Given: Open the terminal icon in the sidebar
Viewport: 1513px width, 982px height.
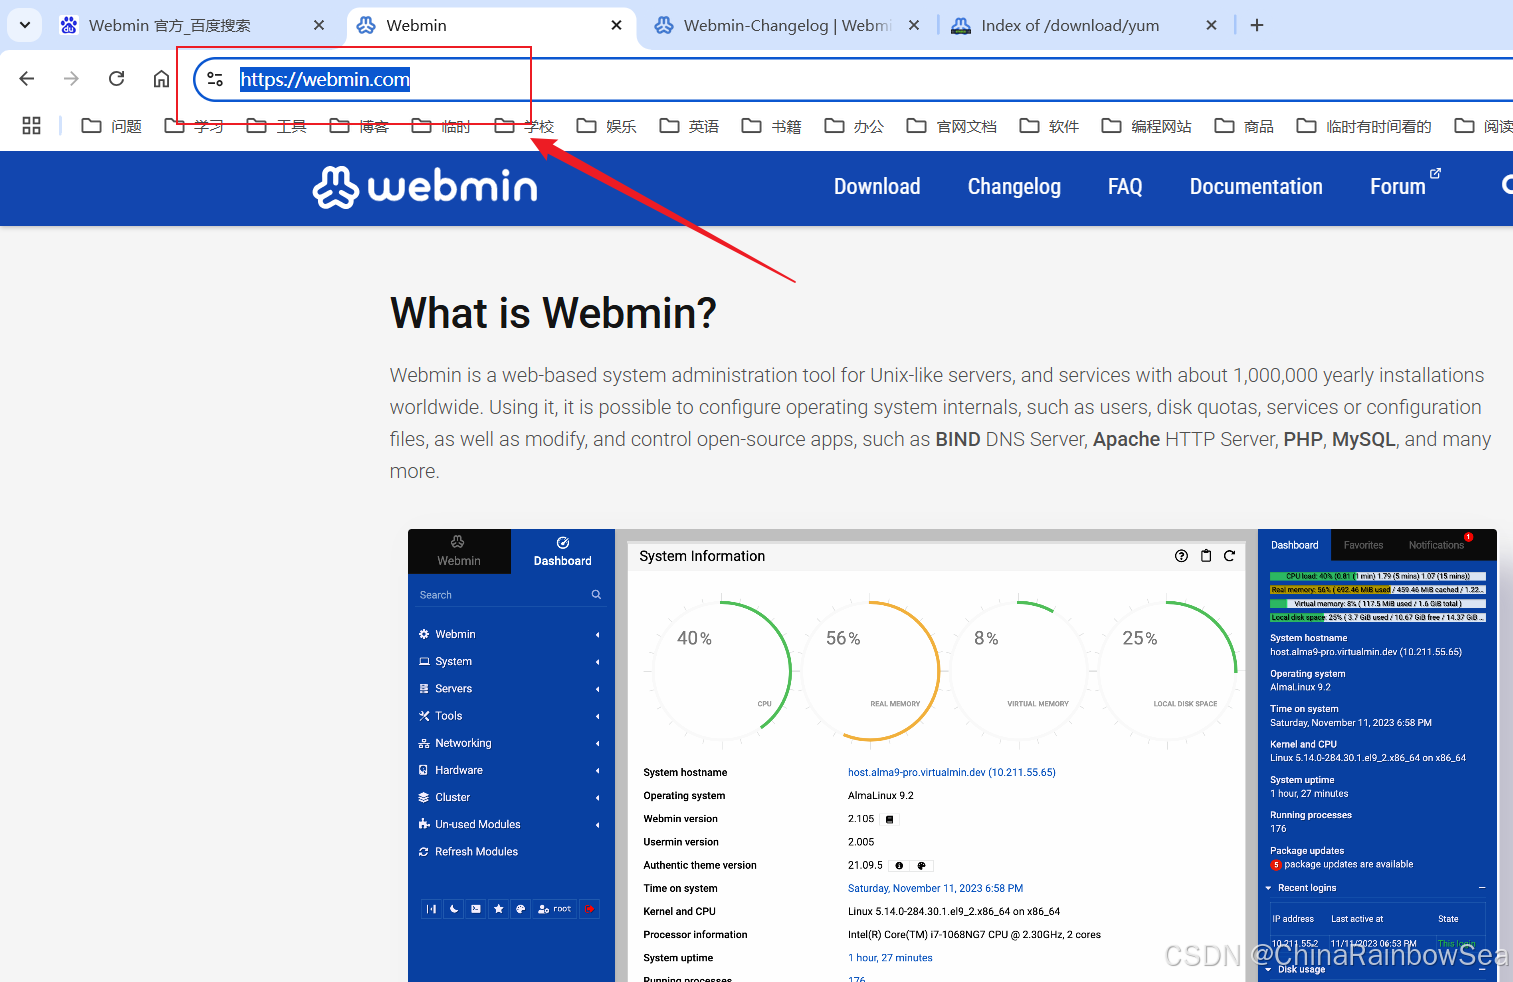Looking at the screenshot, I should click(x=475, y=908).
